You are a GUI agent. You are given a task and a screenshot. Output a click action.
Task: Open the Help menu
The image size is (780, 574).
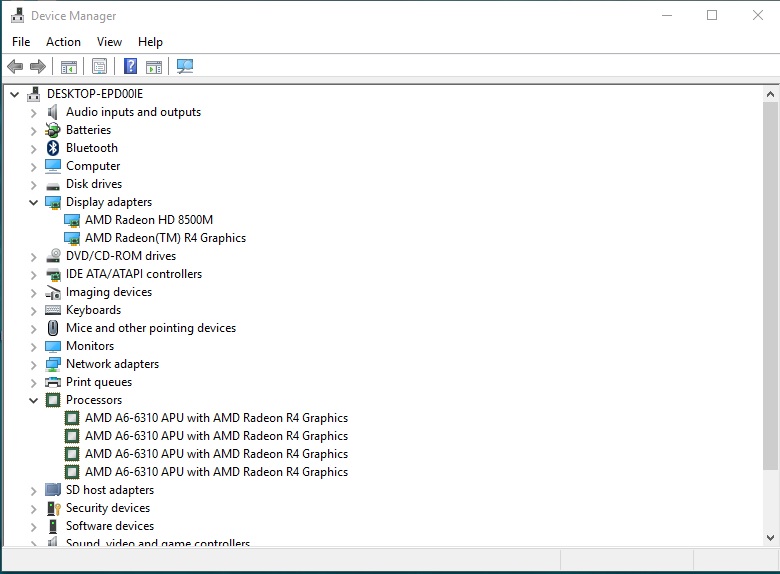[150, 42]
